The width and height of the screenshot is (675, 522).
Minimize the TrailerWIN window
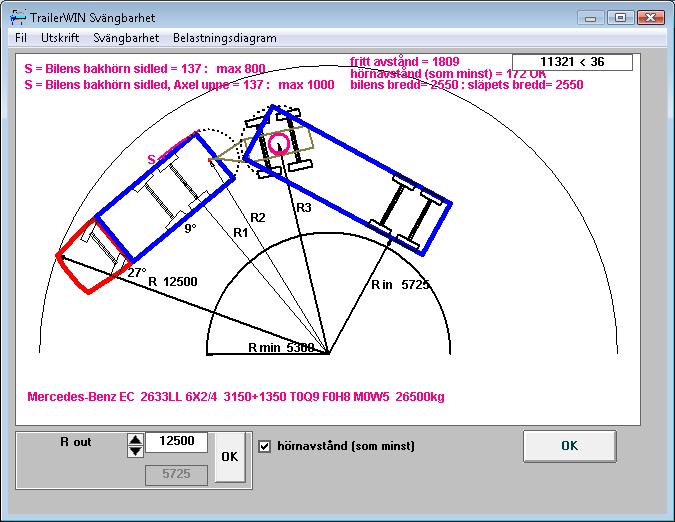(x=590, y=18)
